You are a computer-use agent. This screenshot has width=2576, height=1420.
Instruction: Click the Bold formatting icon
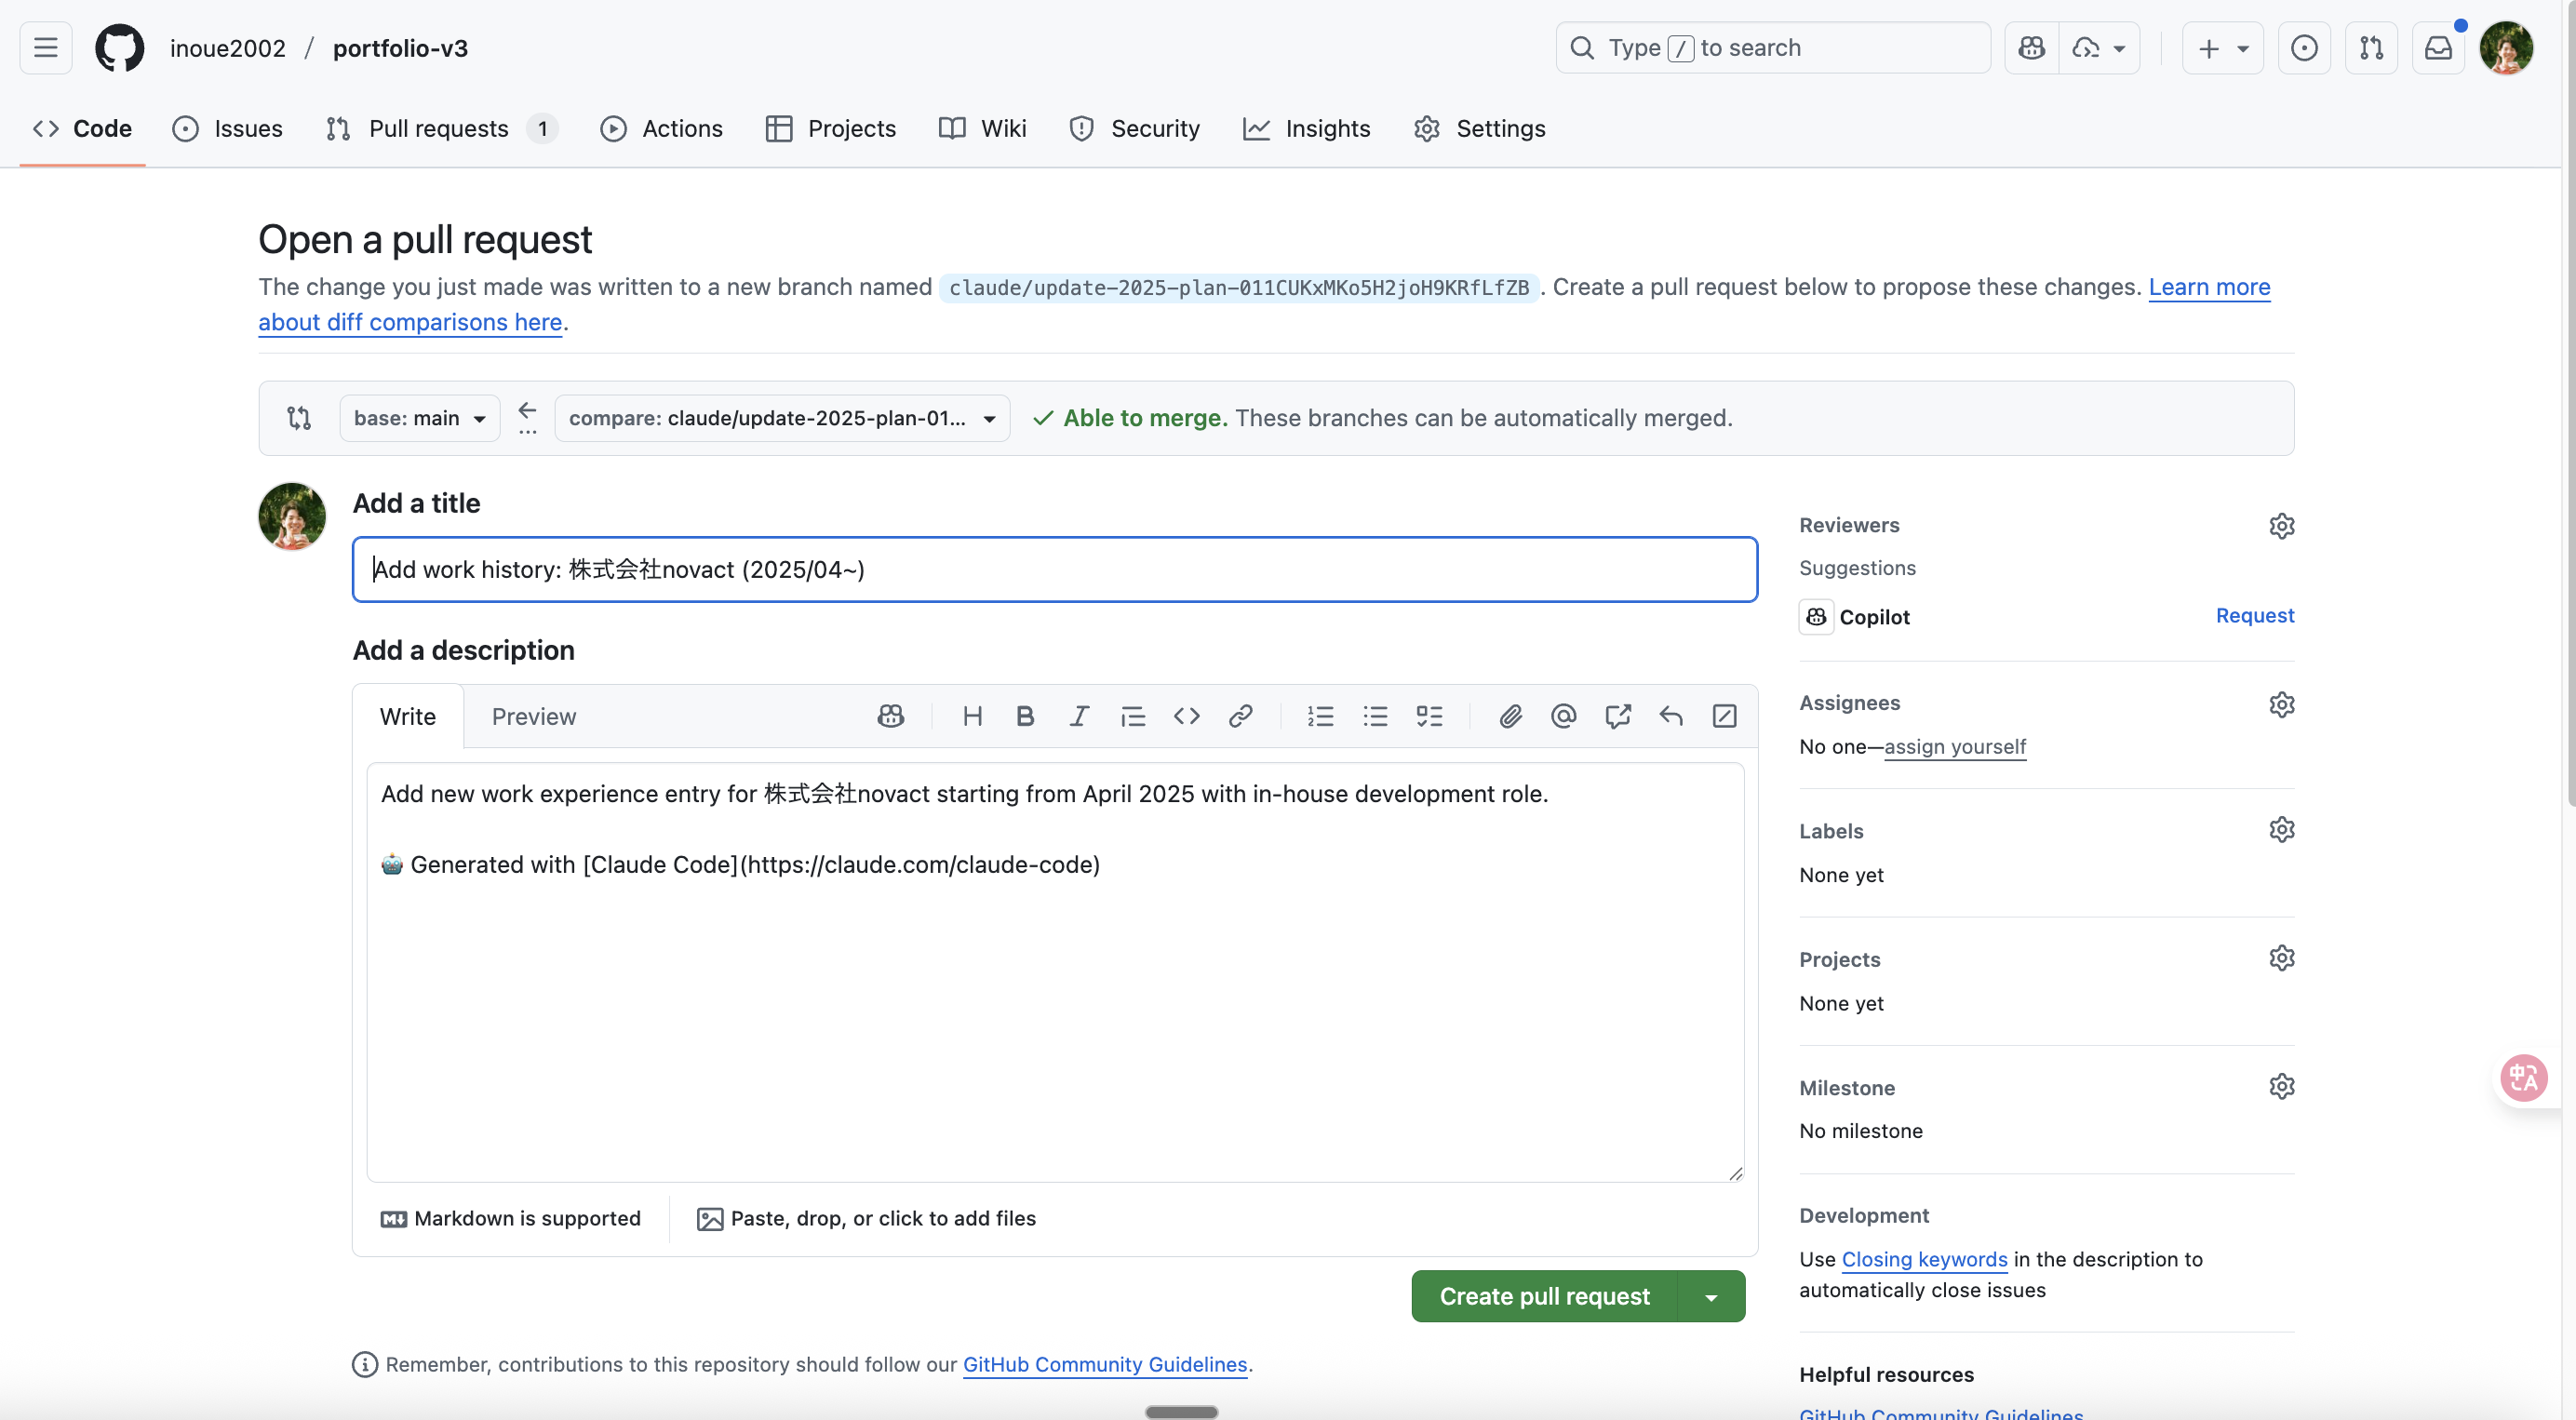click(1025, 716)
